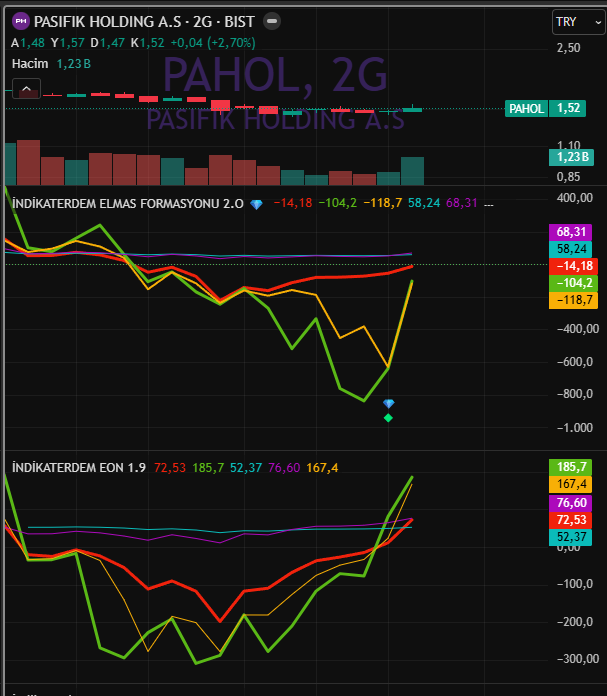Click the orange −118,7 legend value
Viewport: 607px width, 696px height.
pos(382,203)
